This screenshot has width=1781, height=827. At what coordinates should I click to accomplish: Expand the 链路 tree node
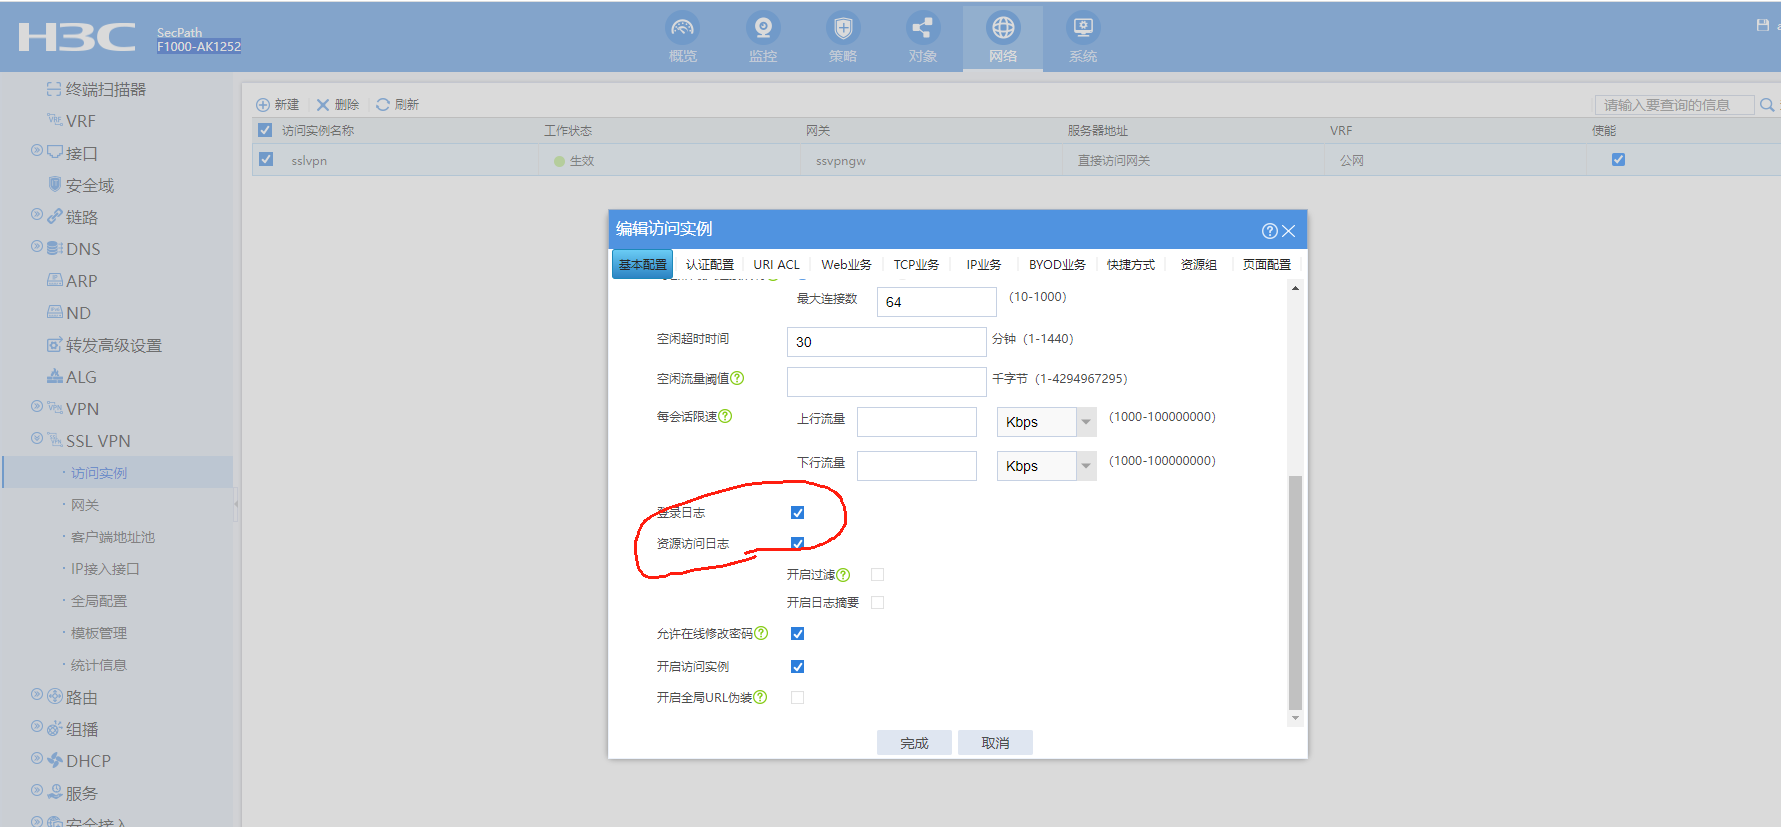coord(37,215)
